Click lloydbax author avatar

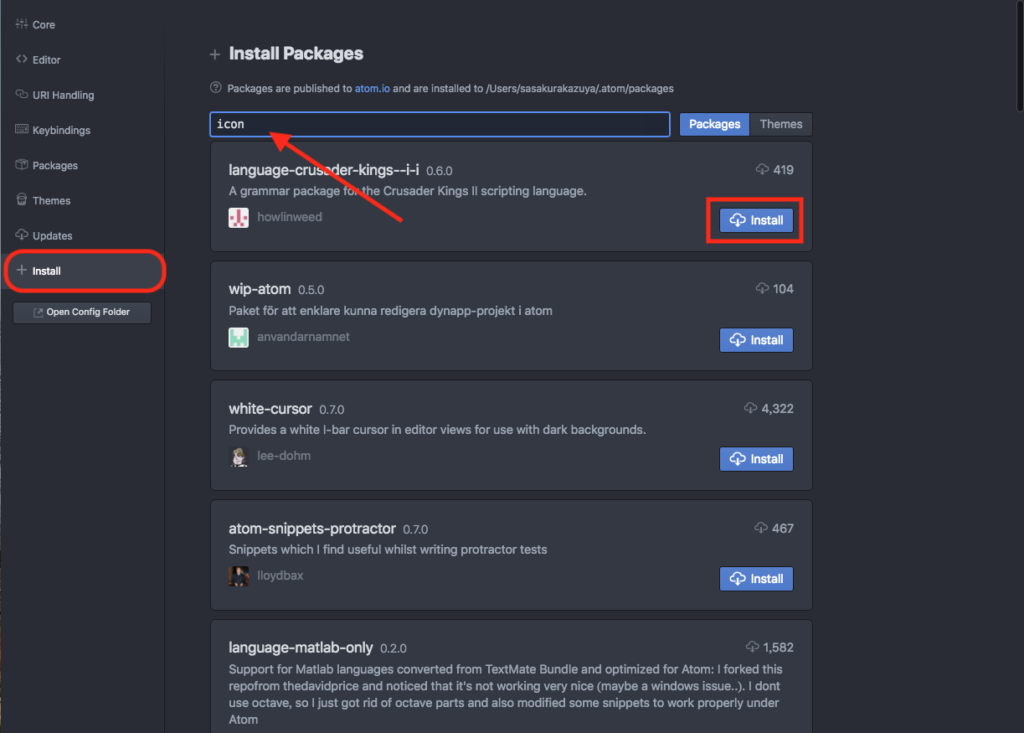[238, 576]
